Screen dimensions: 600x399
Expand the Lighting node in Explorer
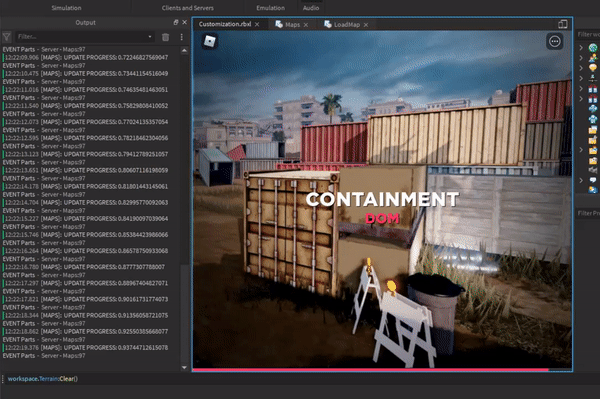pos(581,68)
